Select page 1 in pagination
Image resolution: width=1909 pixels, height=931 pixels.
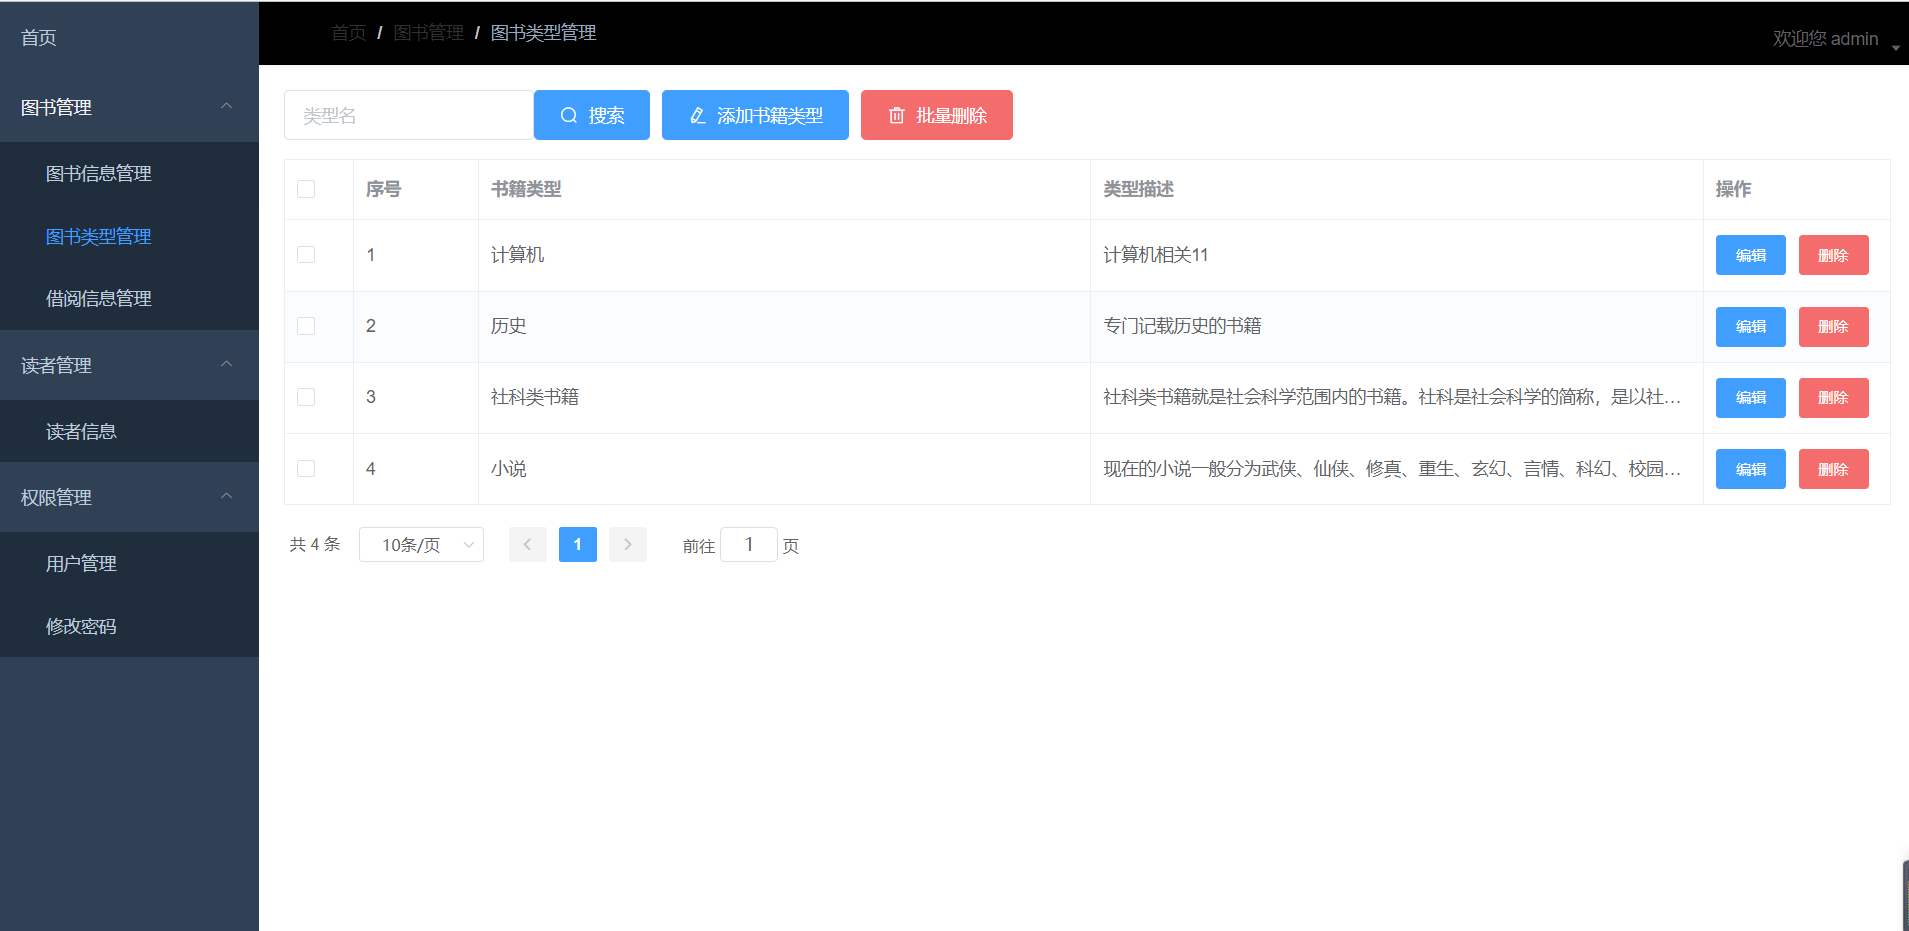(578, 545)
